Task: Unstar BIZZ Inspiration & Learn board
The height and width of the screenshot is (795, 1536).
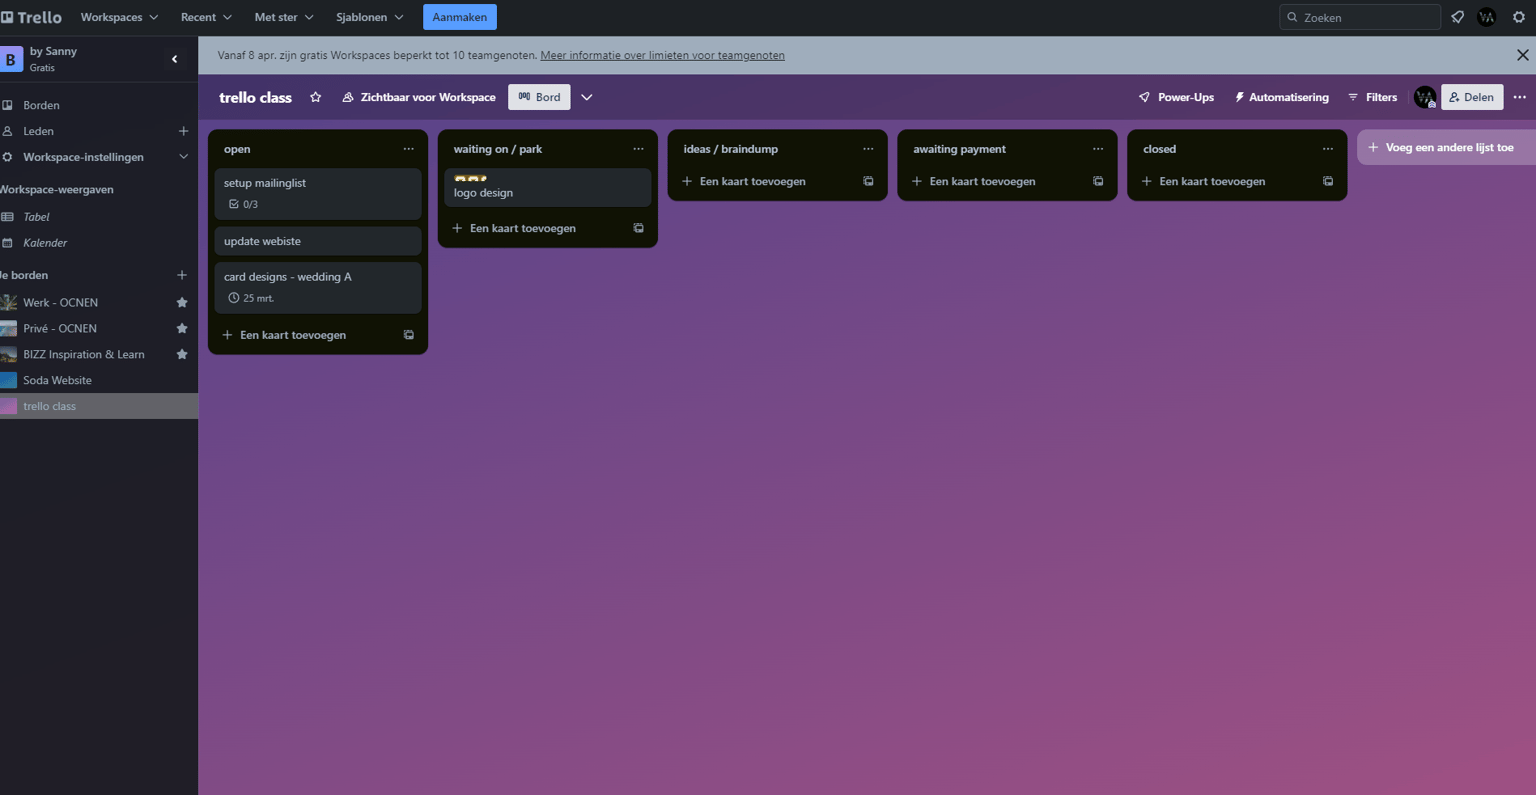Action: 182,354
